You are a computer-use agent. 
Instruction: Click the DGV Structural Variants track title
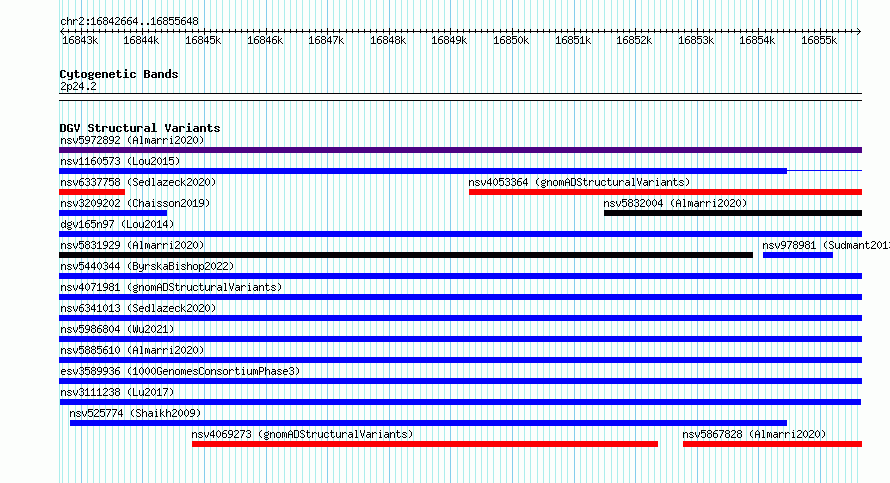140,128
